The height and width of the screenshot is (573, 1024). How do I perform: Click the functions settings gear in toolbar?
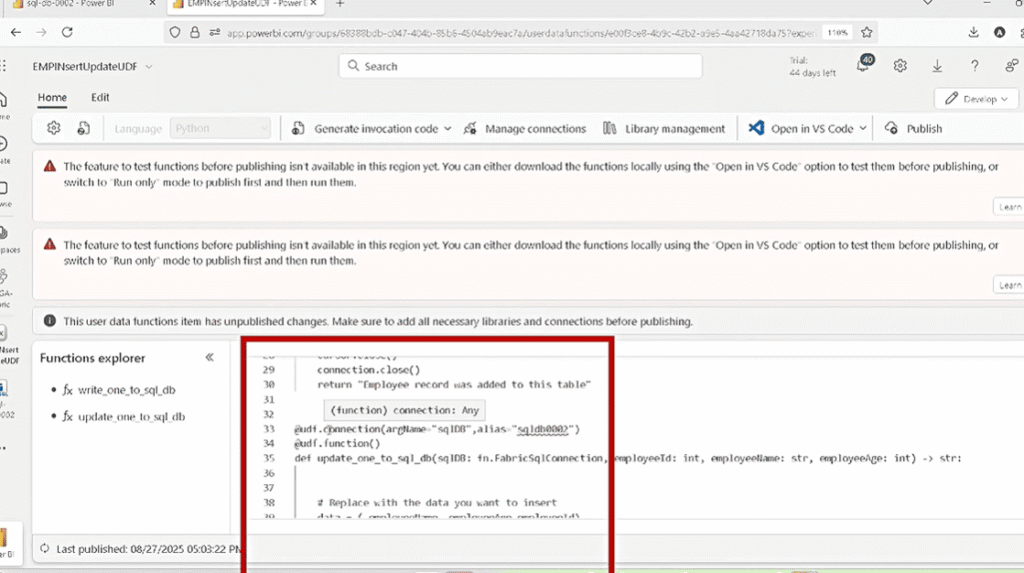[54, 128]
